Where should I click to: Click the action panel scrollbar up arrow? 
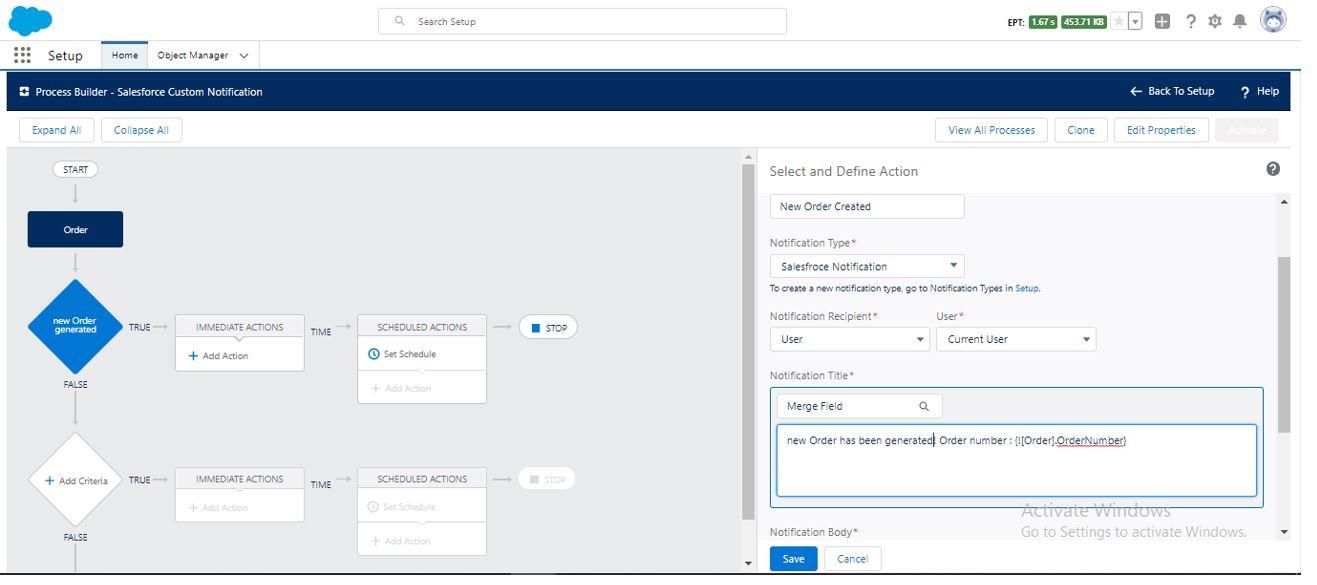pos(1284,202)
